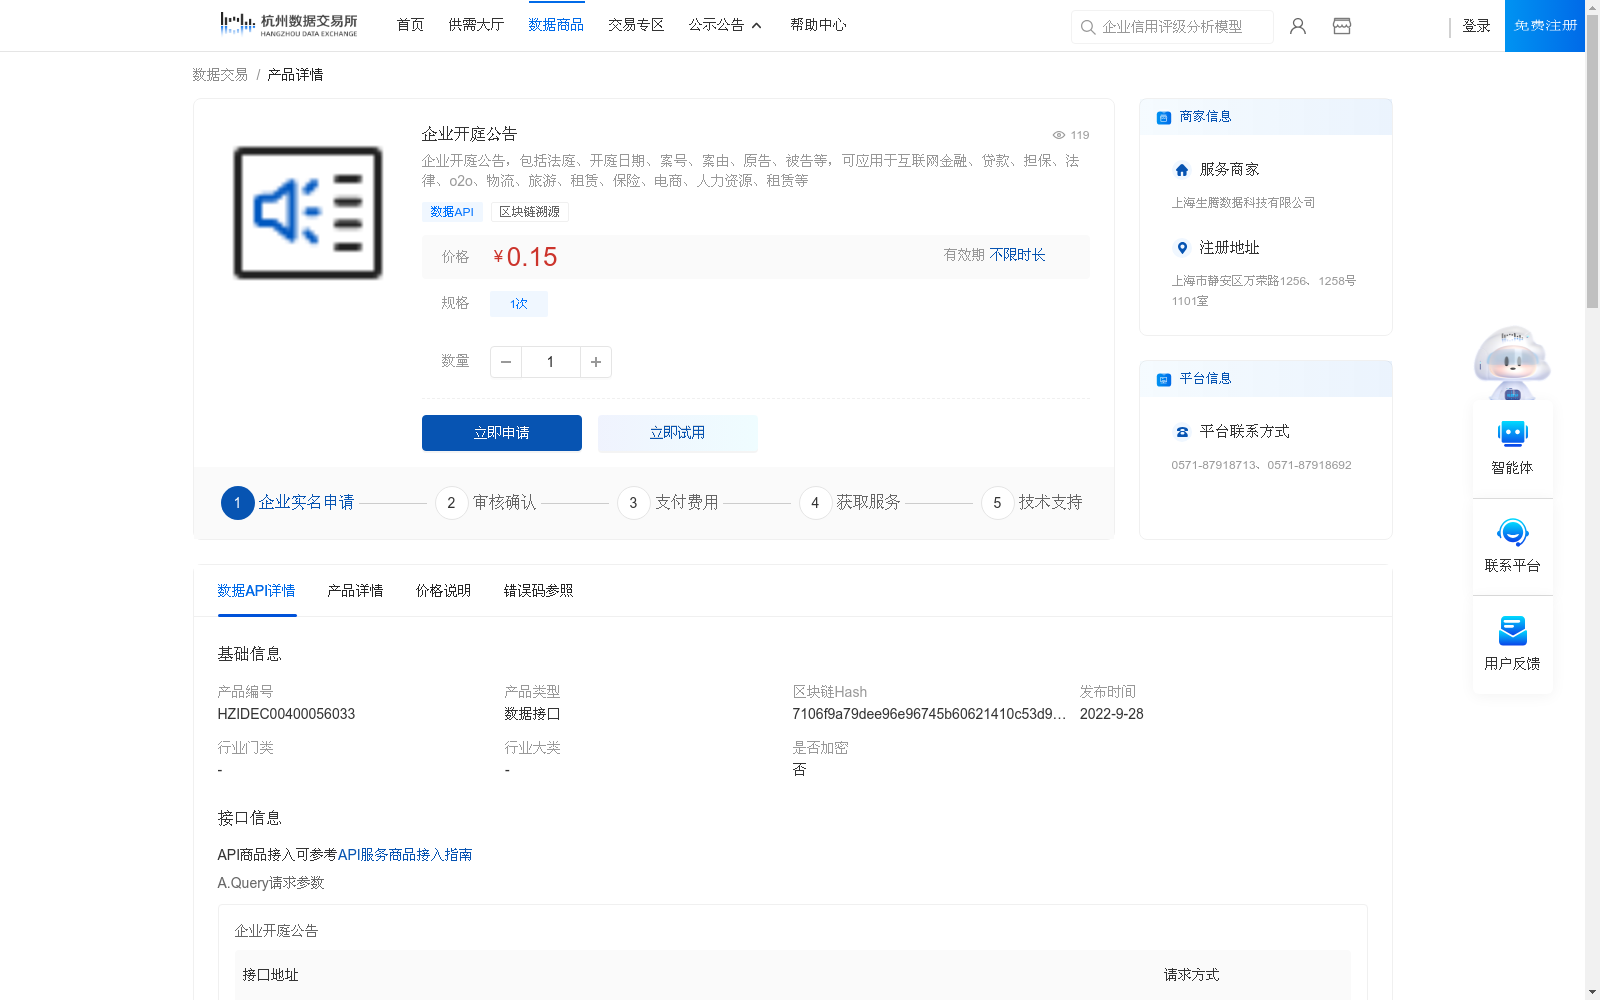
Task: Open 帮助中心 navigation item
Action: 818,25
